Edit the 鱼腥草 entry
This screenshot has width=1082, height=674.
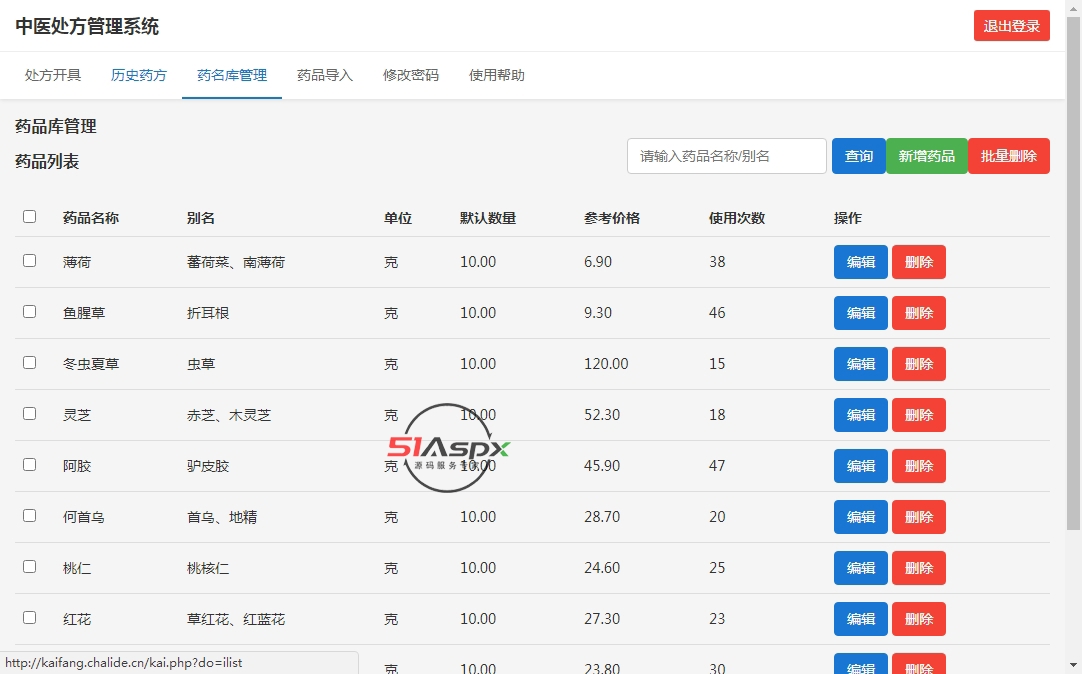pyautogui.click(x=860, y=313)
